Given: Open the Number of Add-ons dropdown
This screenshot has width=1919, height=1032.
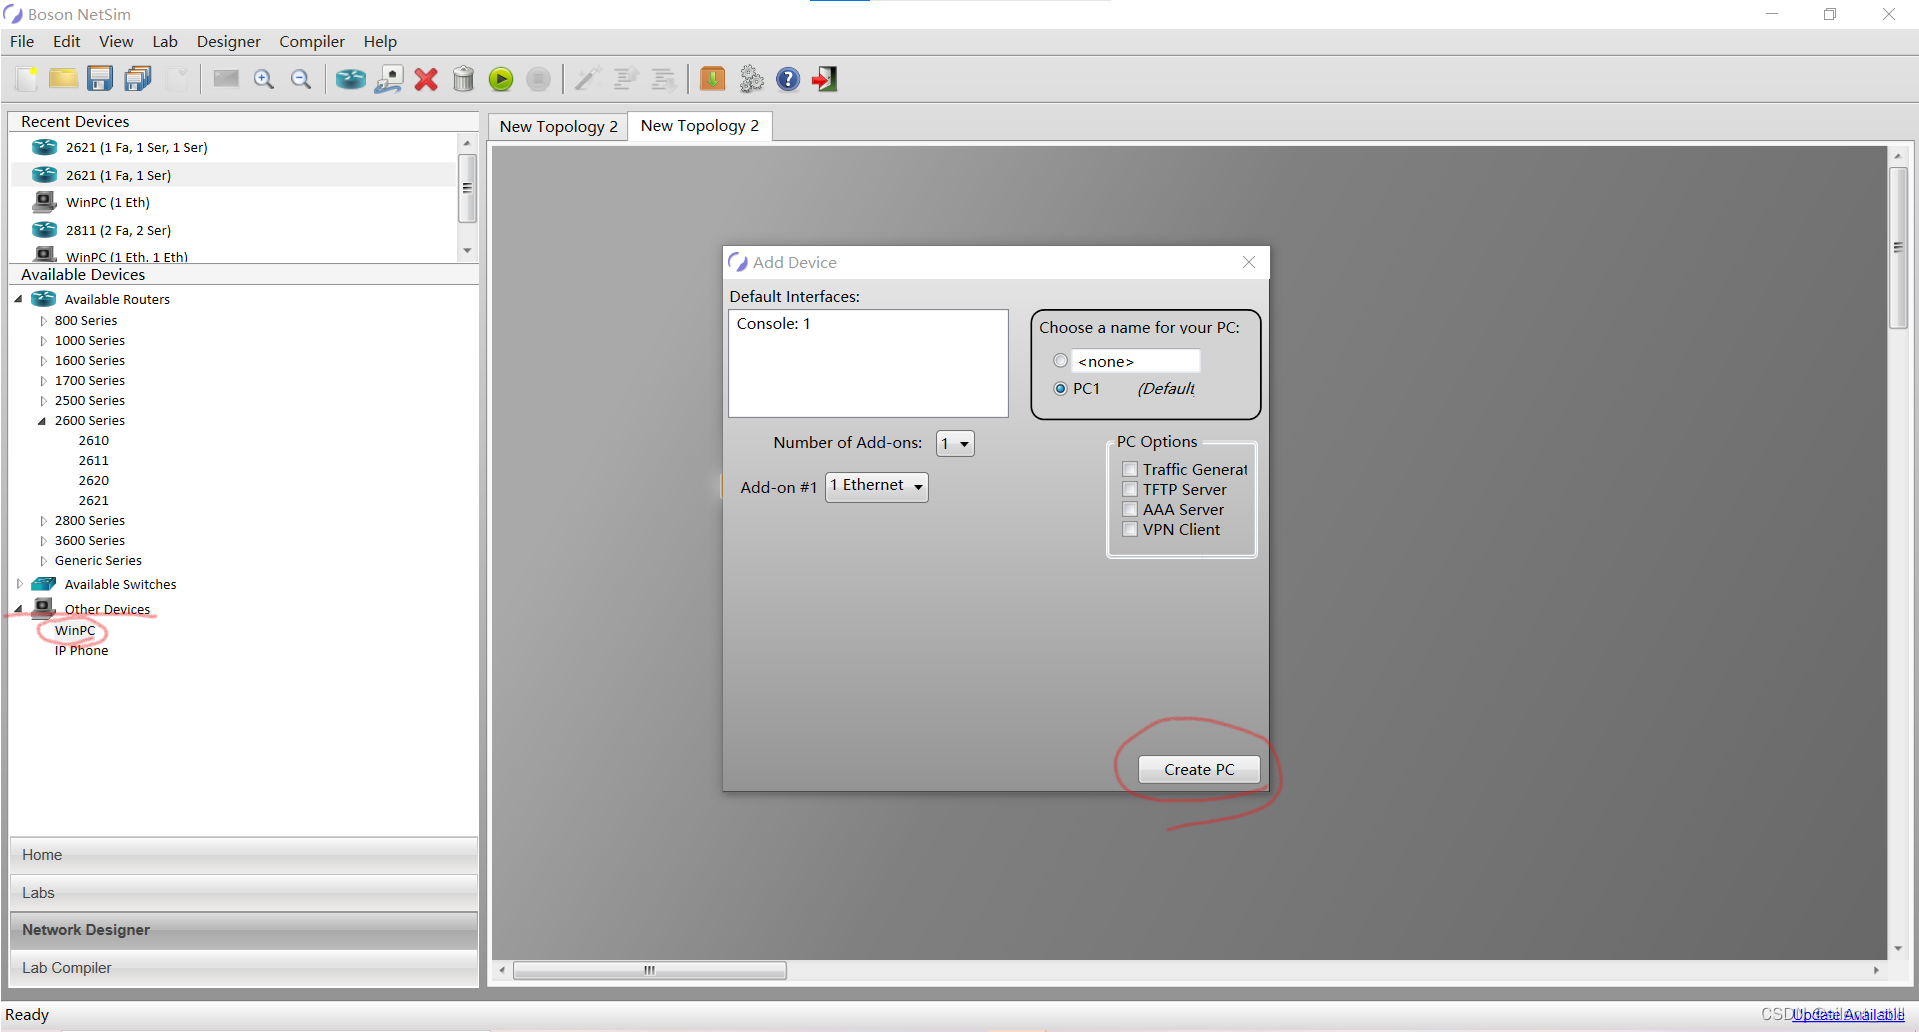Looking at the screenshot, I should click(x=955, y=443).
